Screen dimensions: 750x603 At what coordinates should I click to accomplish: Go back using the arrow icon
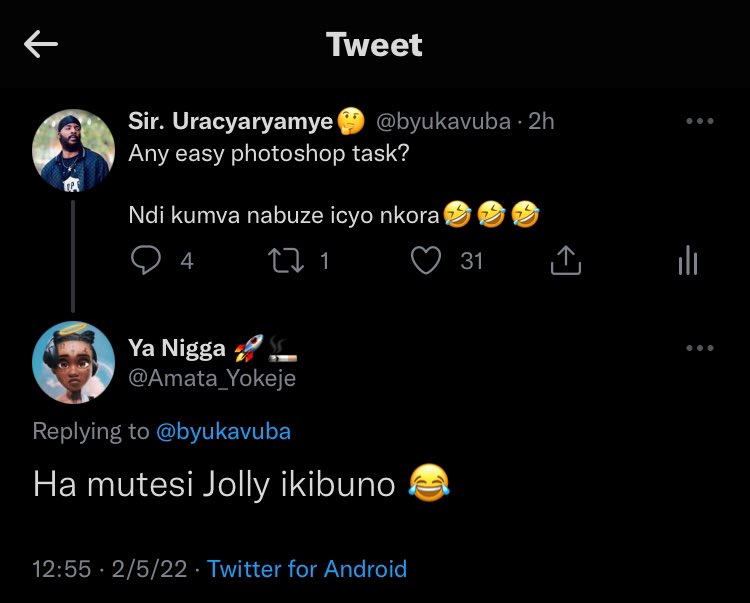click(41, 45)
